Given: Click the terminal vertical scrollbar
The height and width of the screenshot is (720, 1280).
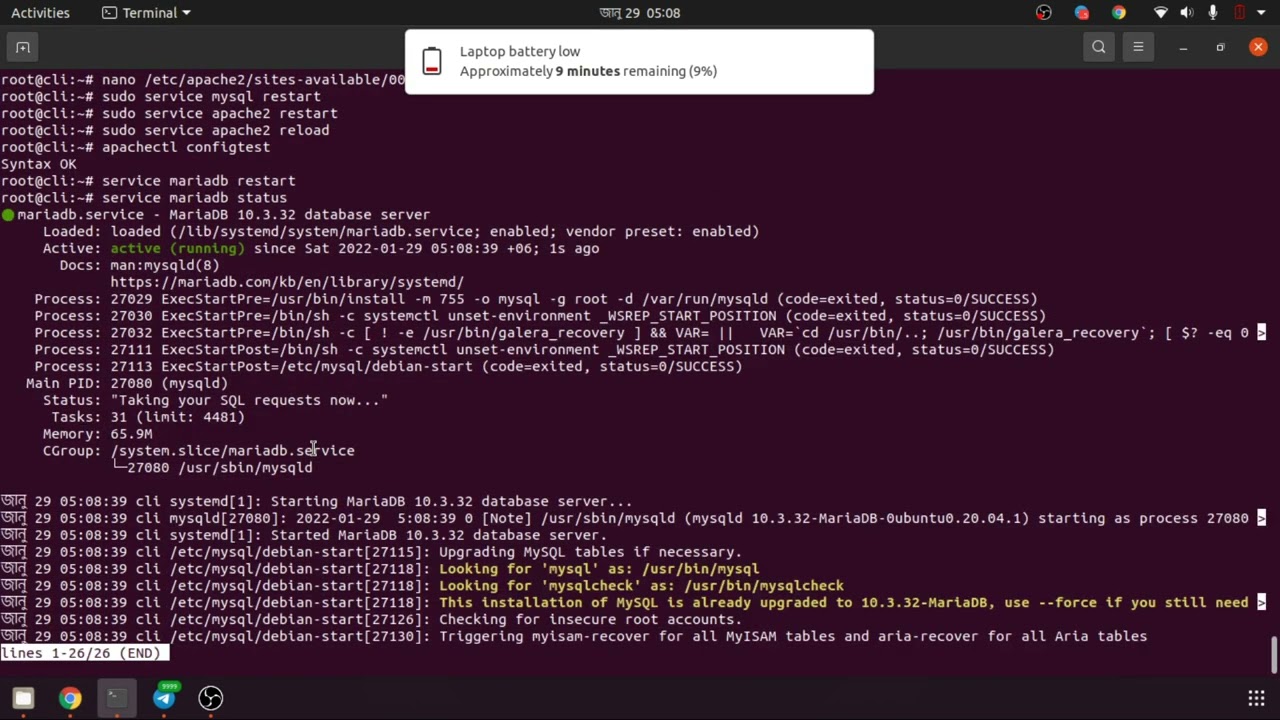Looking at the screenshot, I should (1274, 655).
